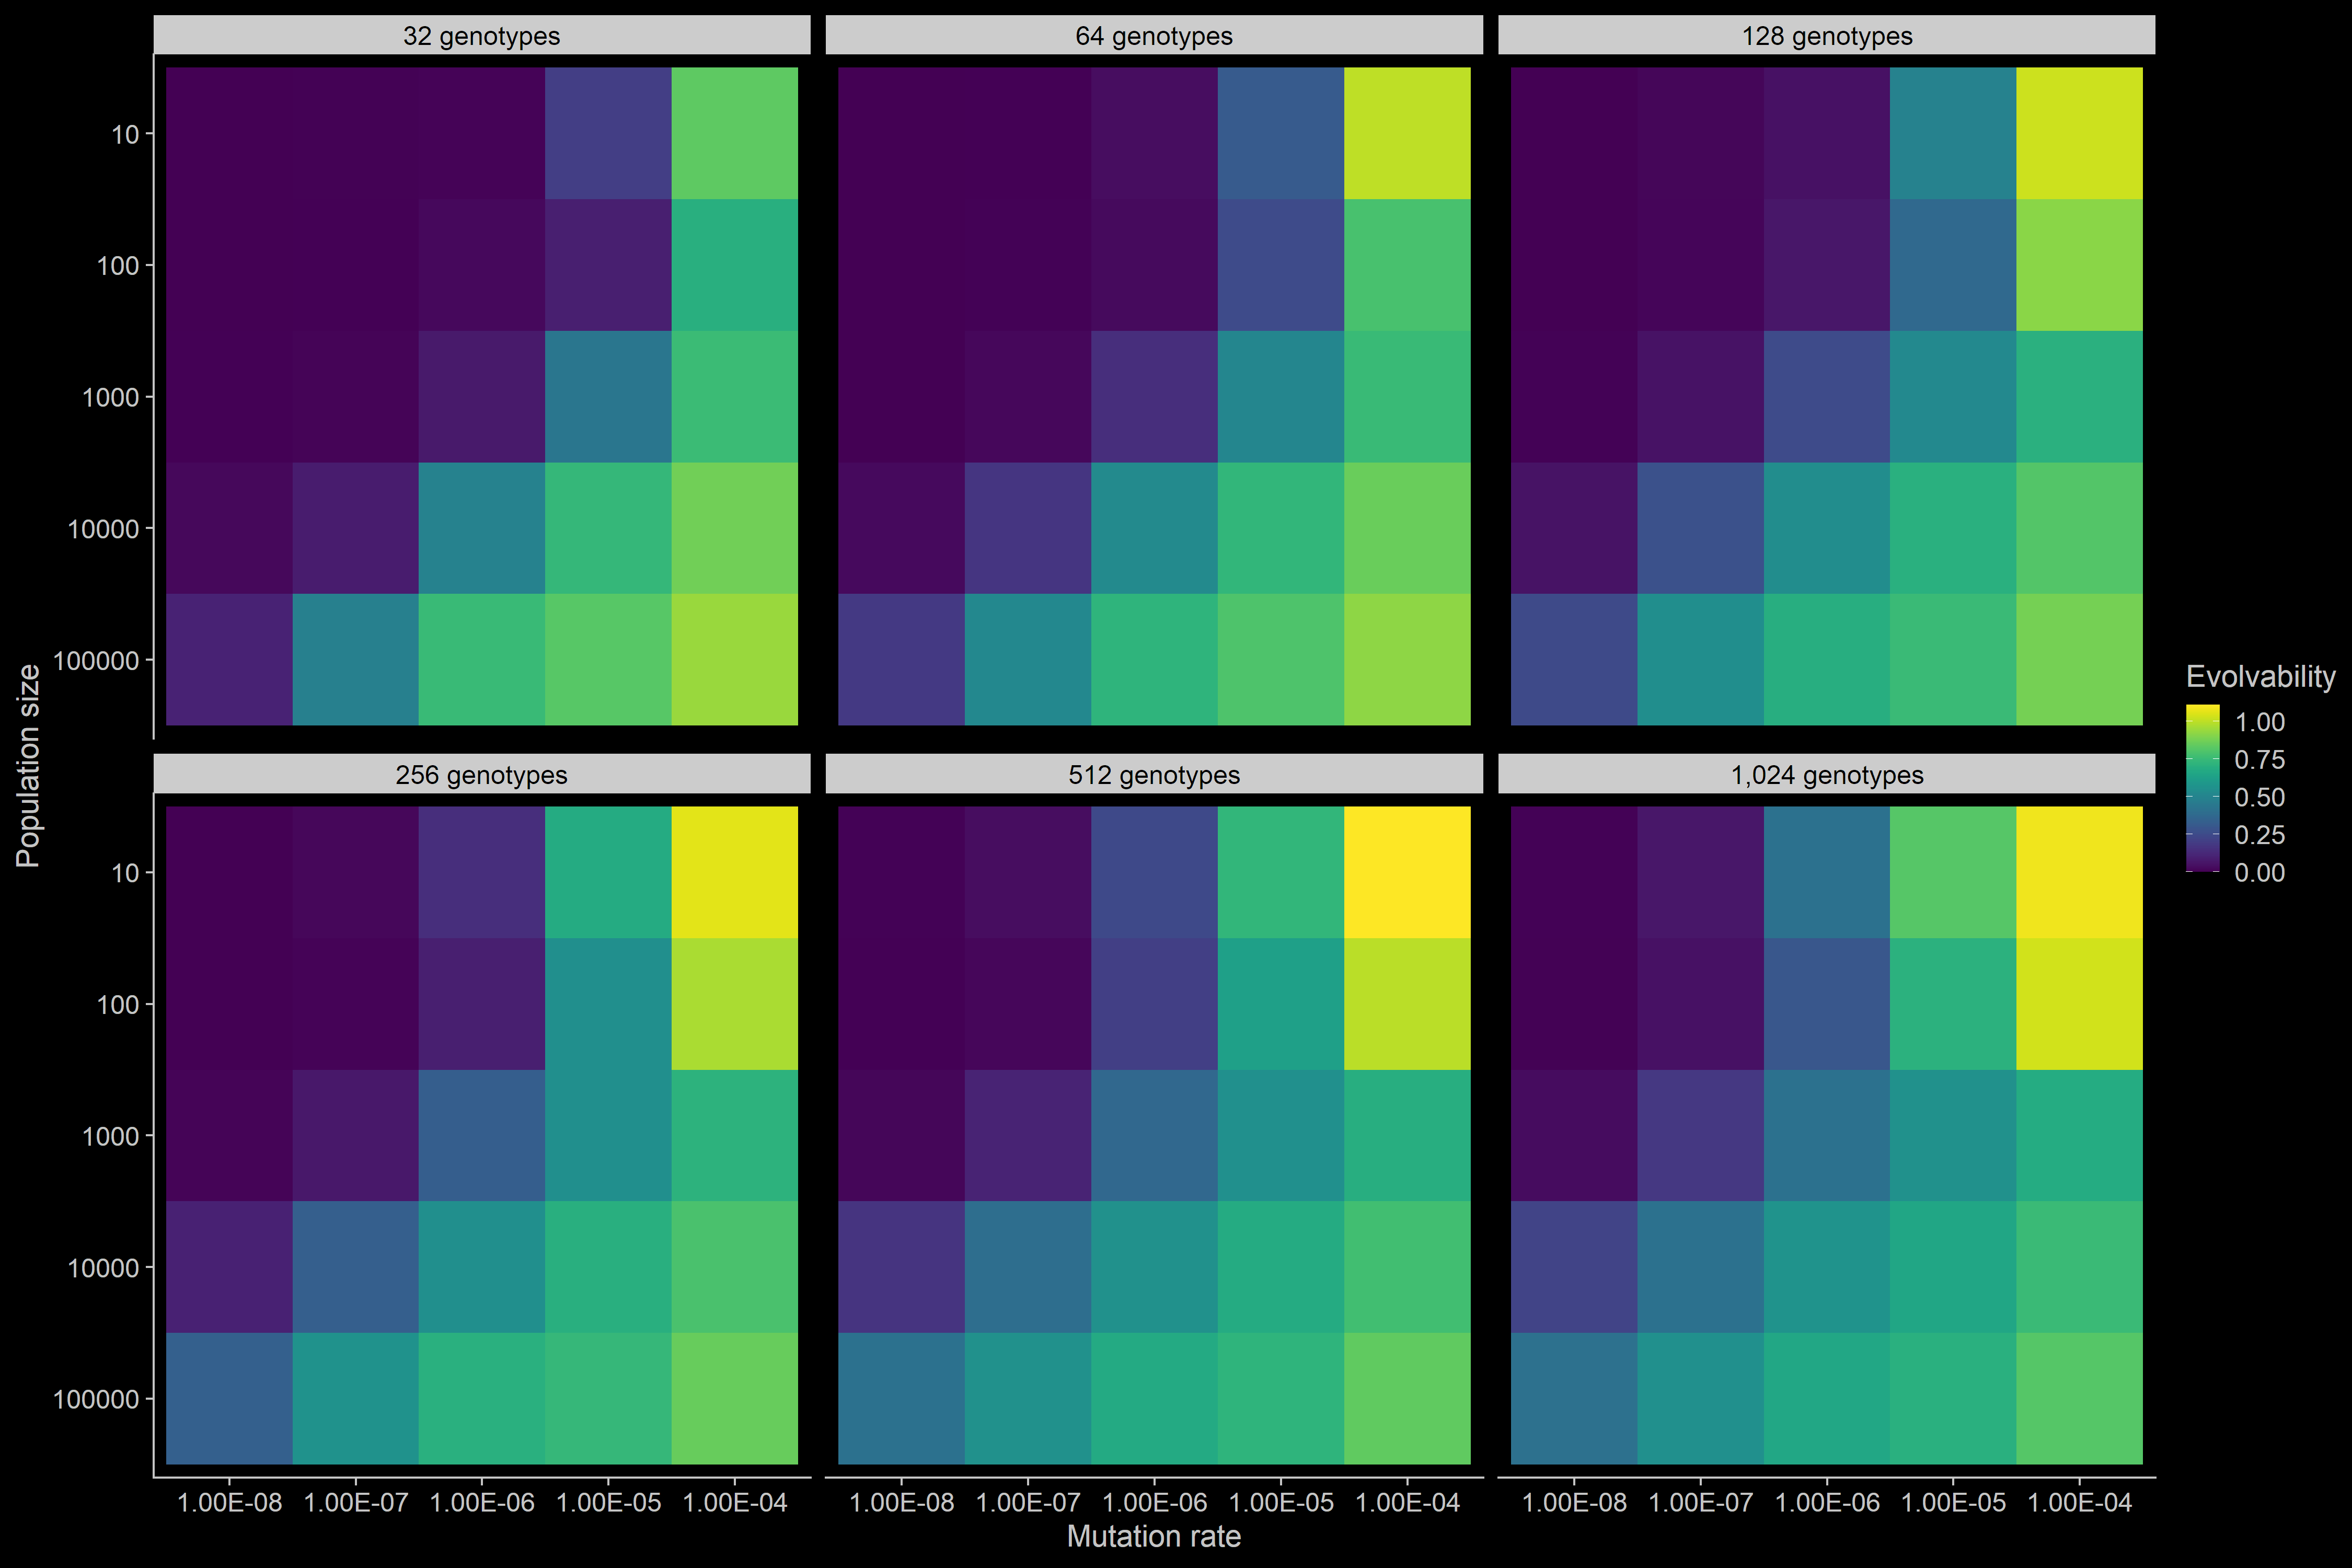
Task: Select 32 genotypes cell: population 1000, rate 1.00E-05
Action: [x=608, y=397]
